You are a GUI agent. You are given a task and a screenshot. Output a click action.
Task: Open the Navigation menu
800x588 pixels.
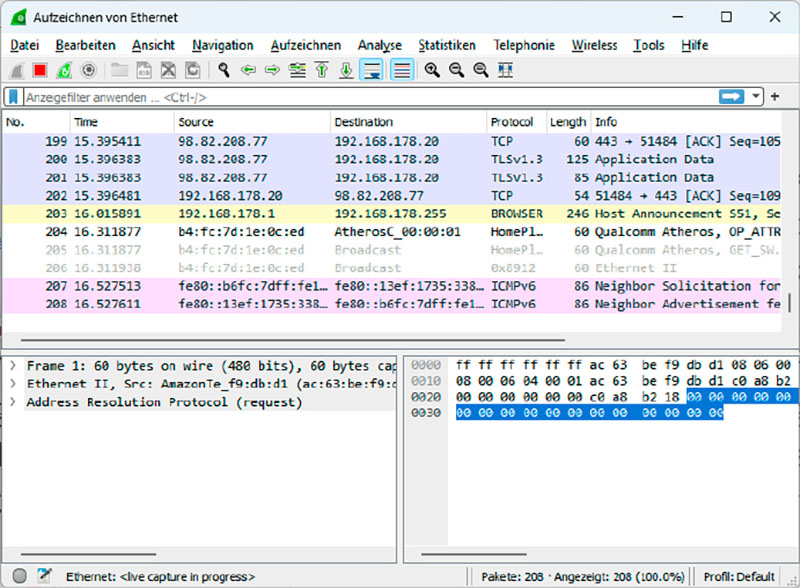click(x=222, y=45)
